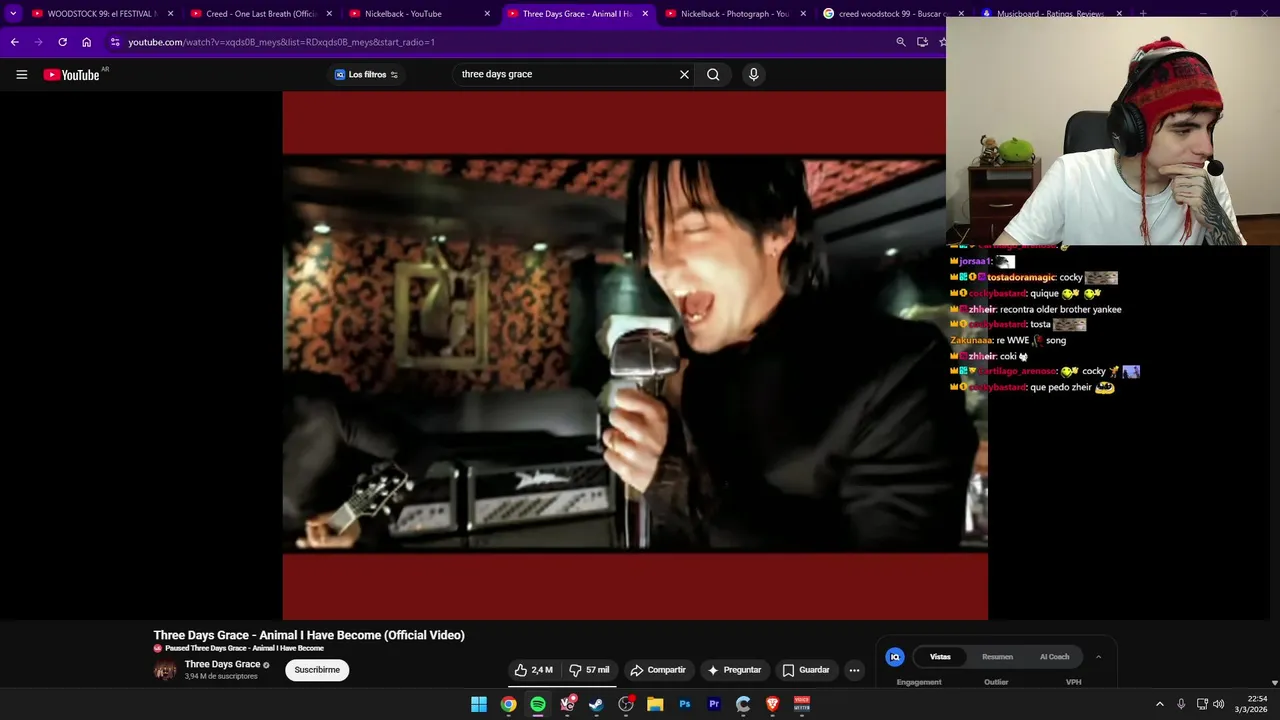The height and width of the screenshot is (720, 1280).
Task: Open the three-dot more actions menu
Action: tap(854, 670)
